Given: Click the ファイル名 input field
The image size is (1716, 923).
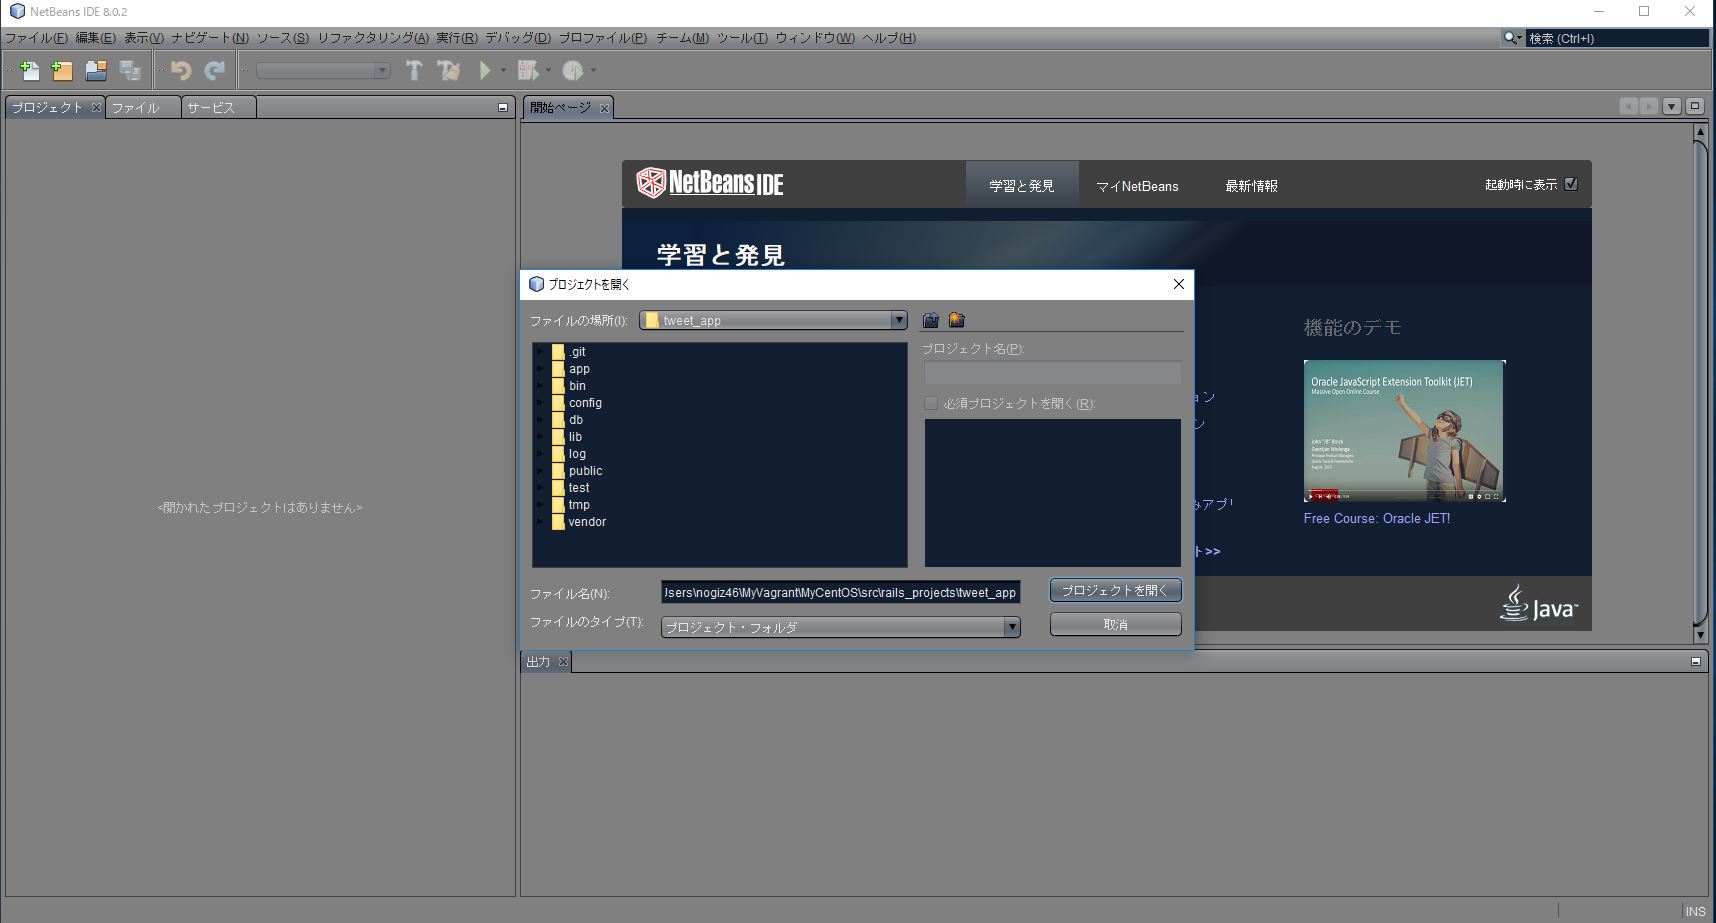Looking at the screenshot, I should [840, 592].
